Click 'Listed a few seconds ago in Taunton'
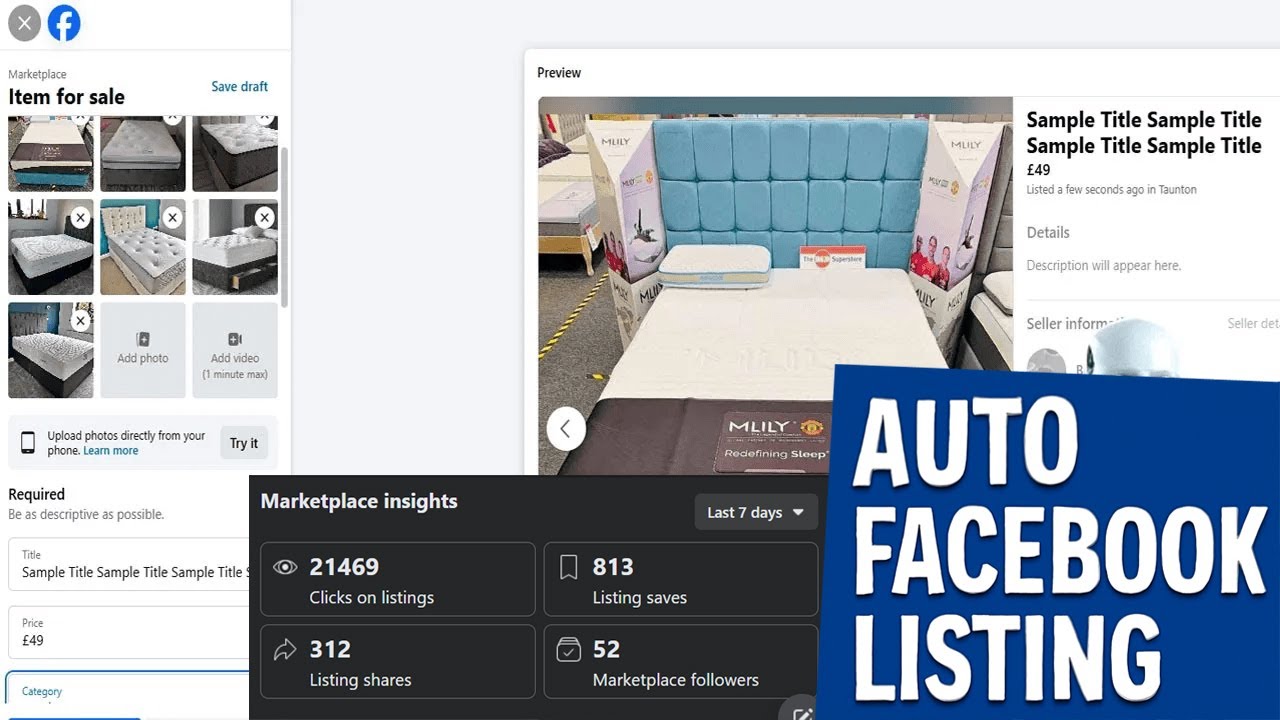This screenshot has width=1280, height=720. [1111, 189]
